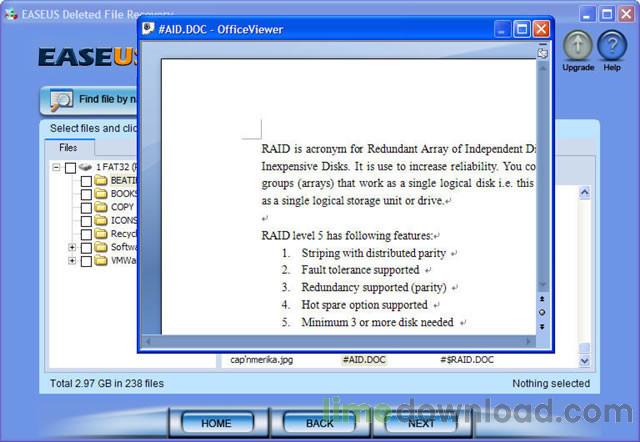Click 'Minimum 3 or more disk needed' item

pyautogui.click(x=378, y=322)
